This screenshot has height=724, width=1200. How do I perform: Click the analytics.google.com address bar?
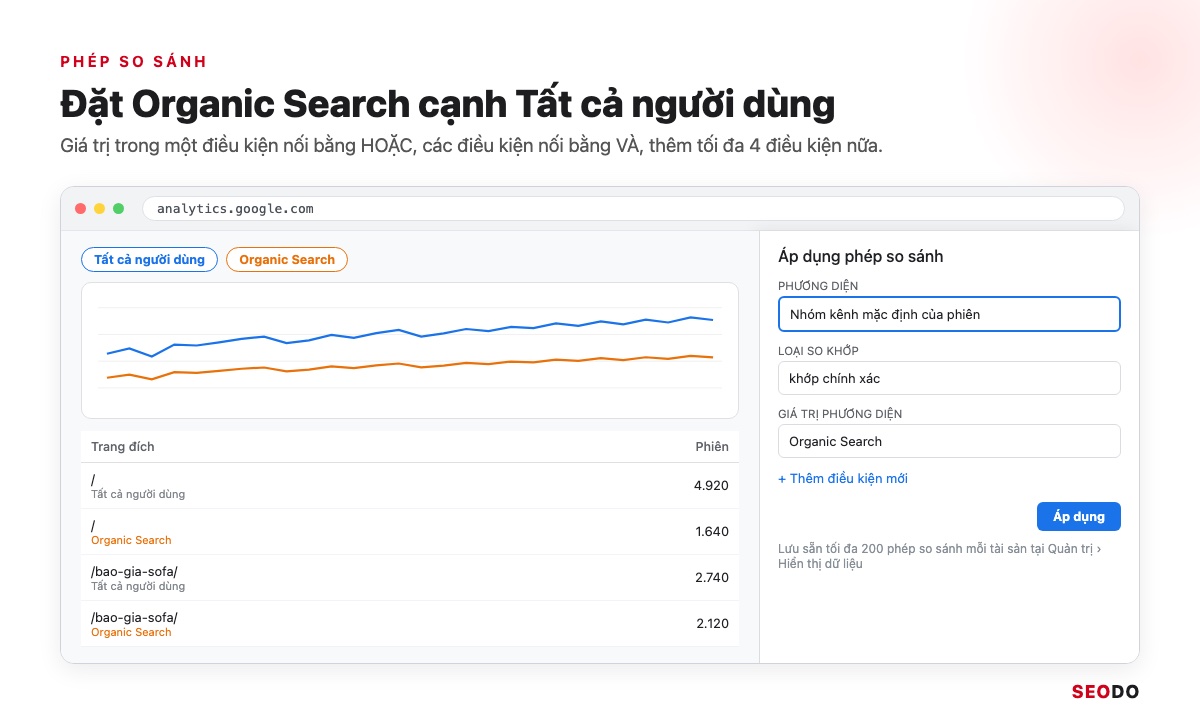(633, 209)
